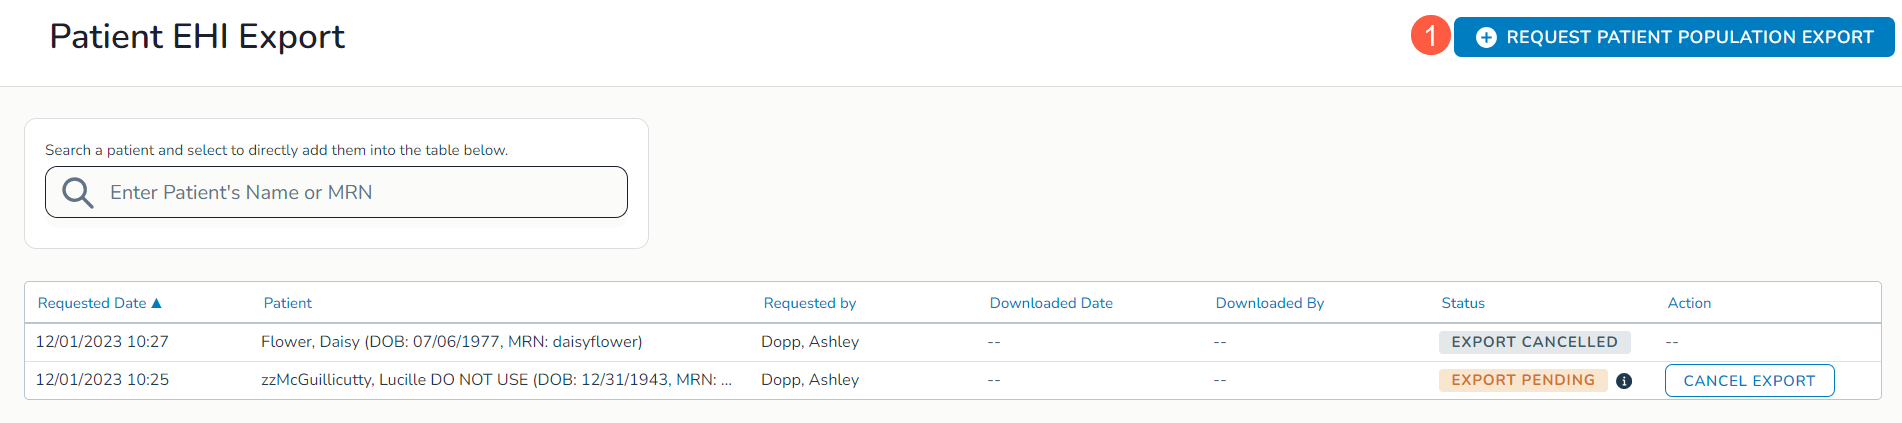Click the plus icon on the population export button
The height and width of the screenshot is (423, 1902).
[x=1486, y=37]
